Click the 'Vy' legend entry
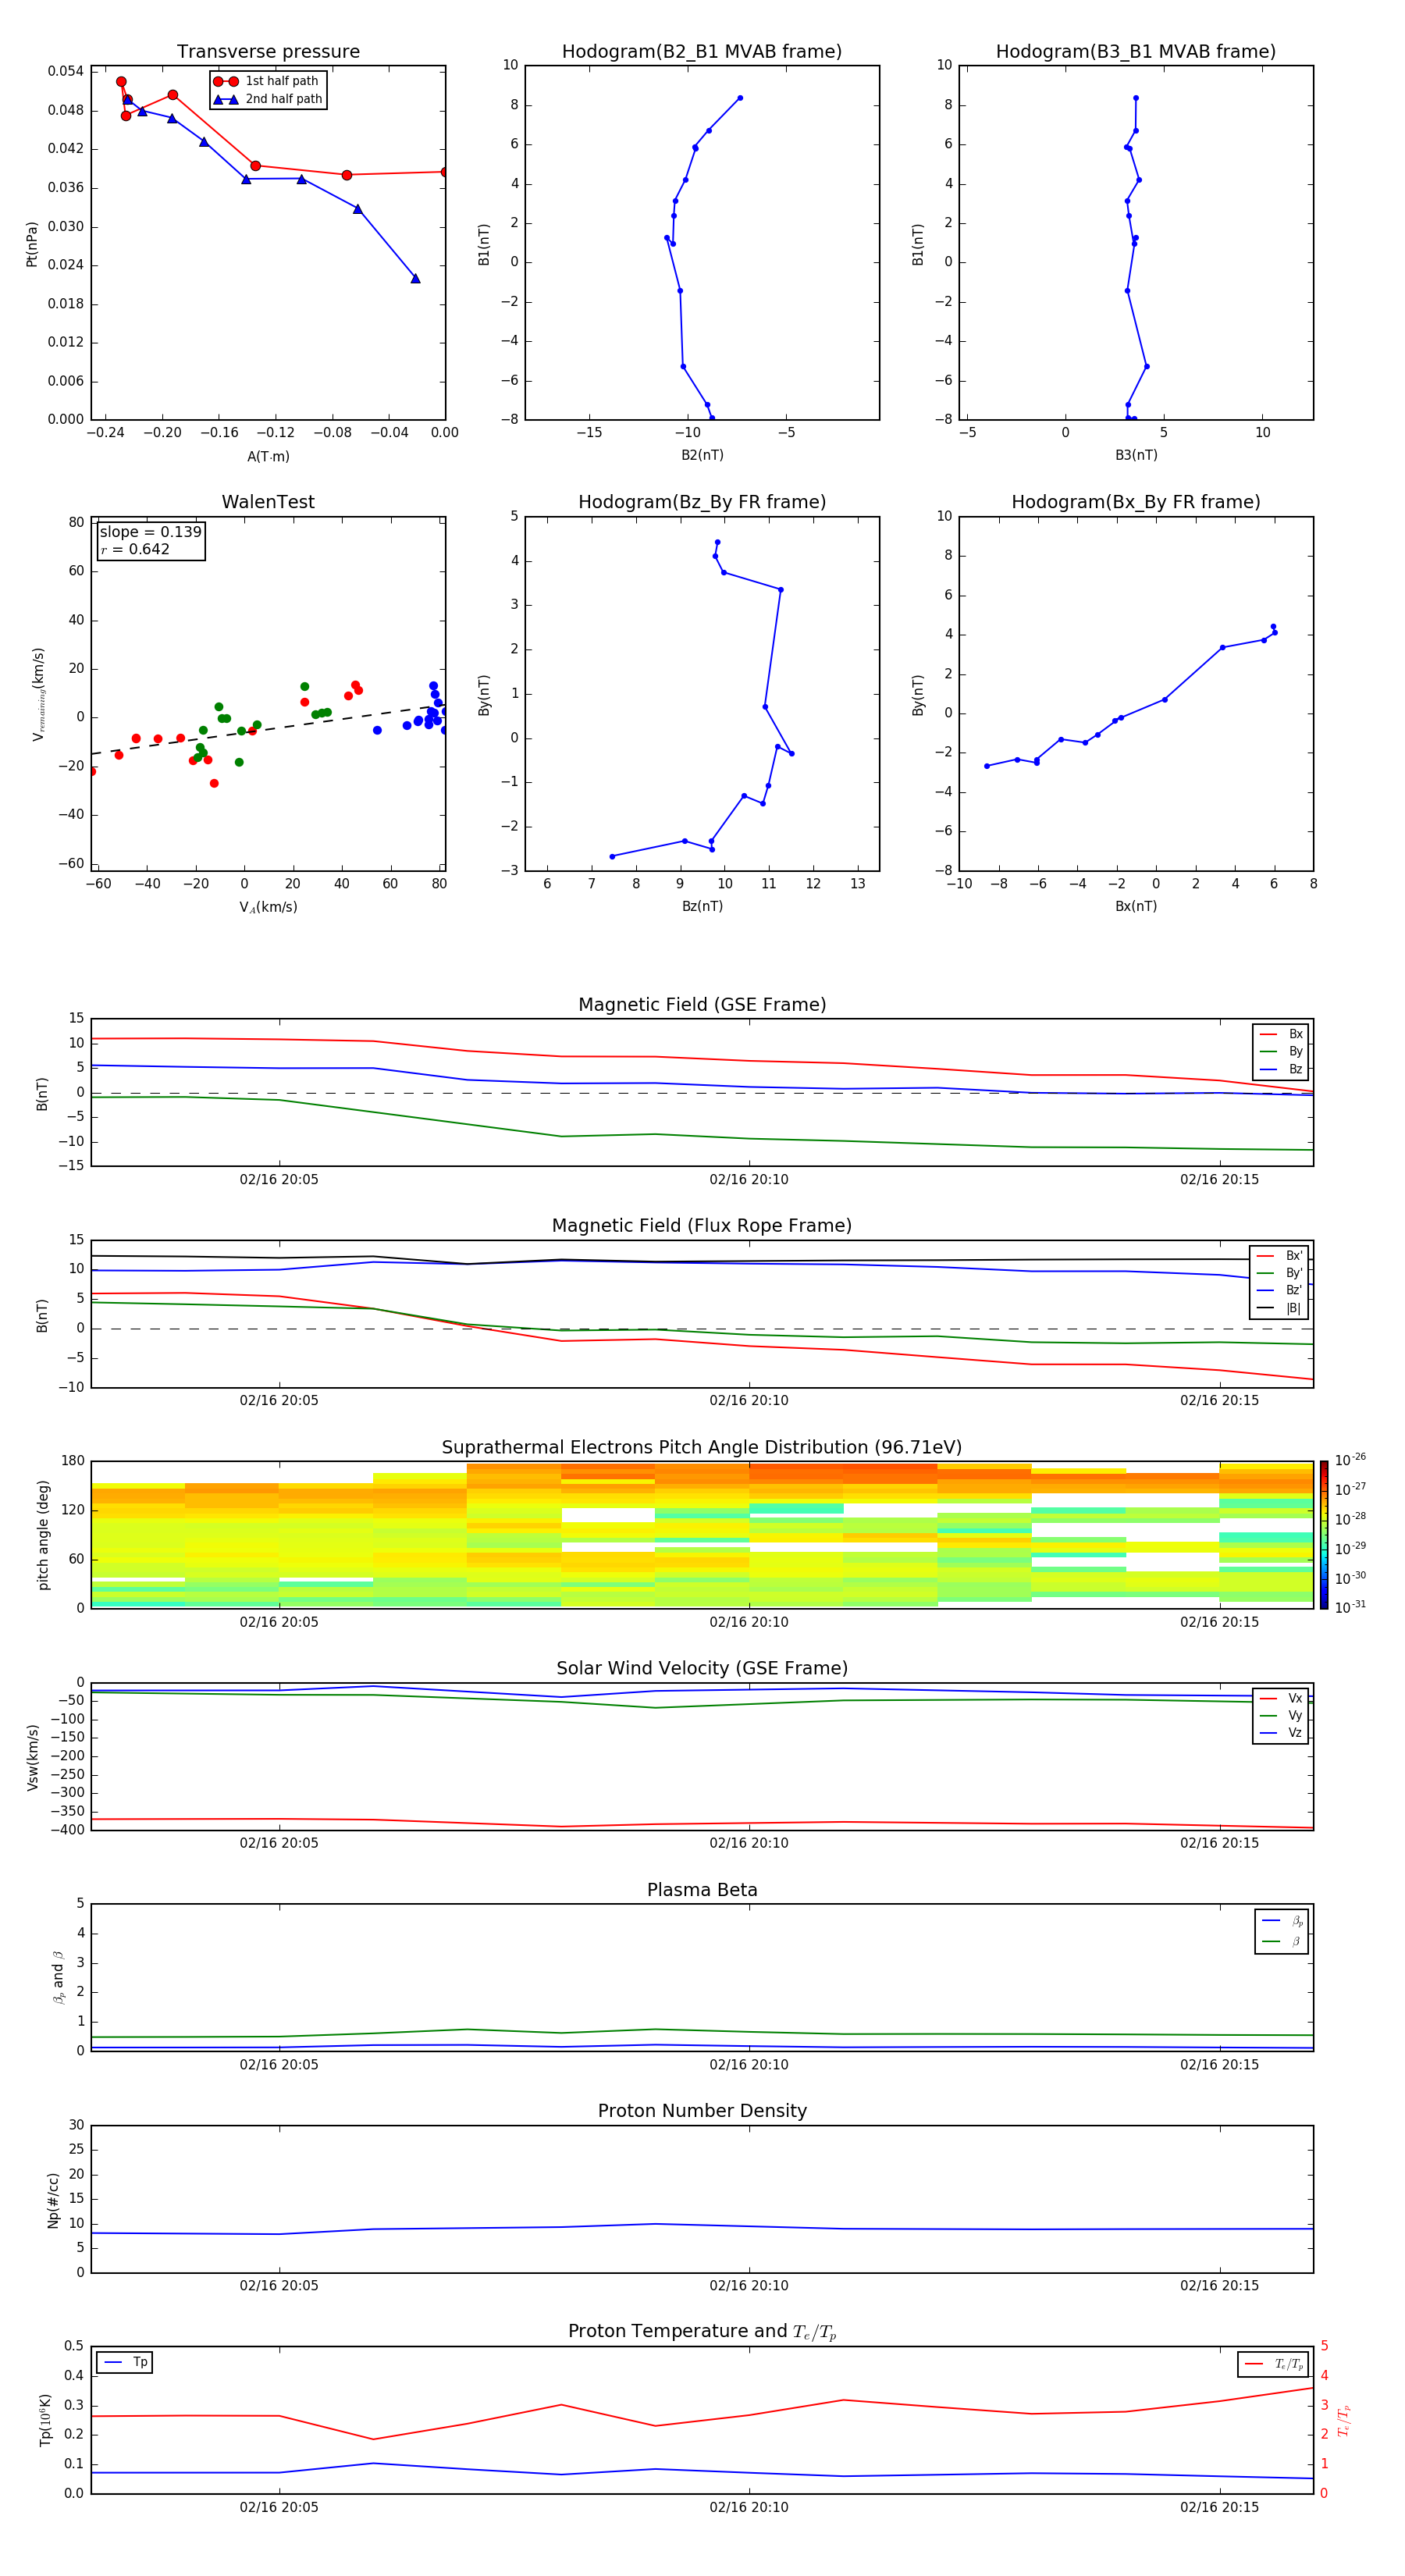1405x2576 pixels. (1281, 1715)
